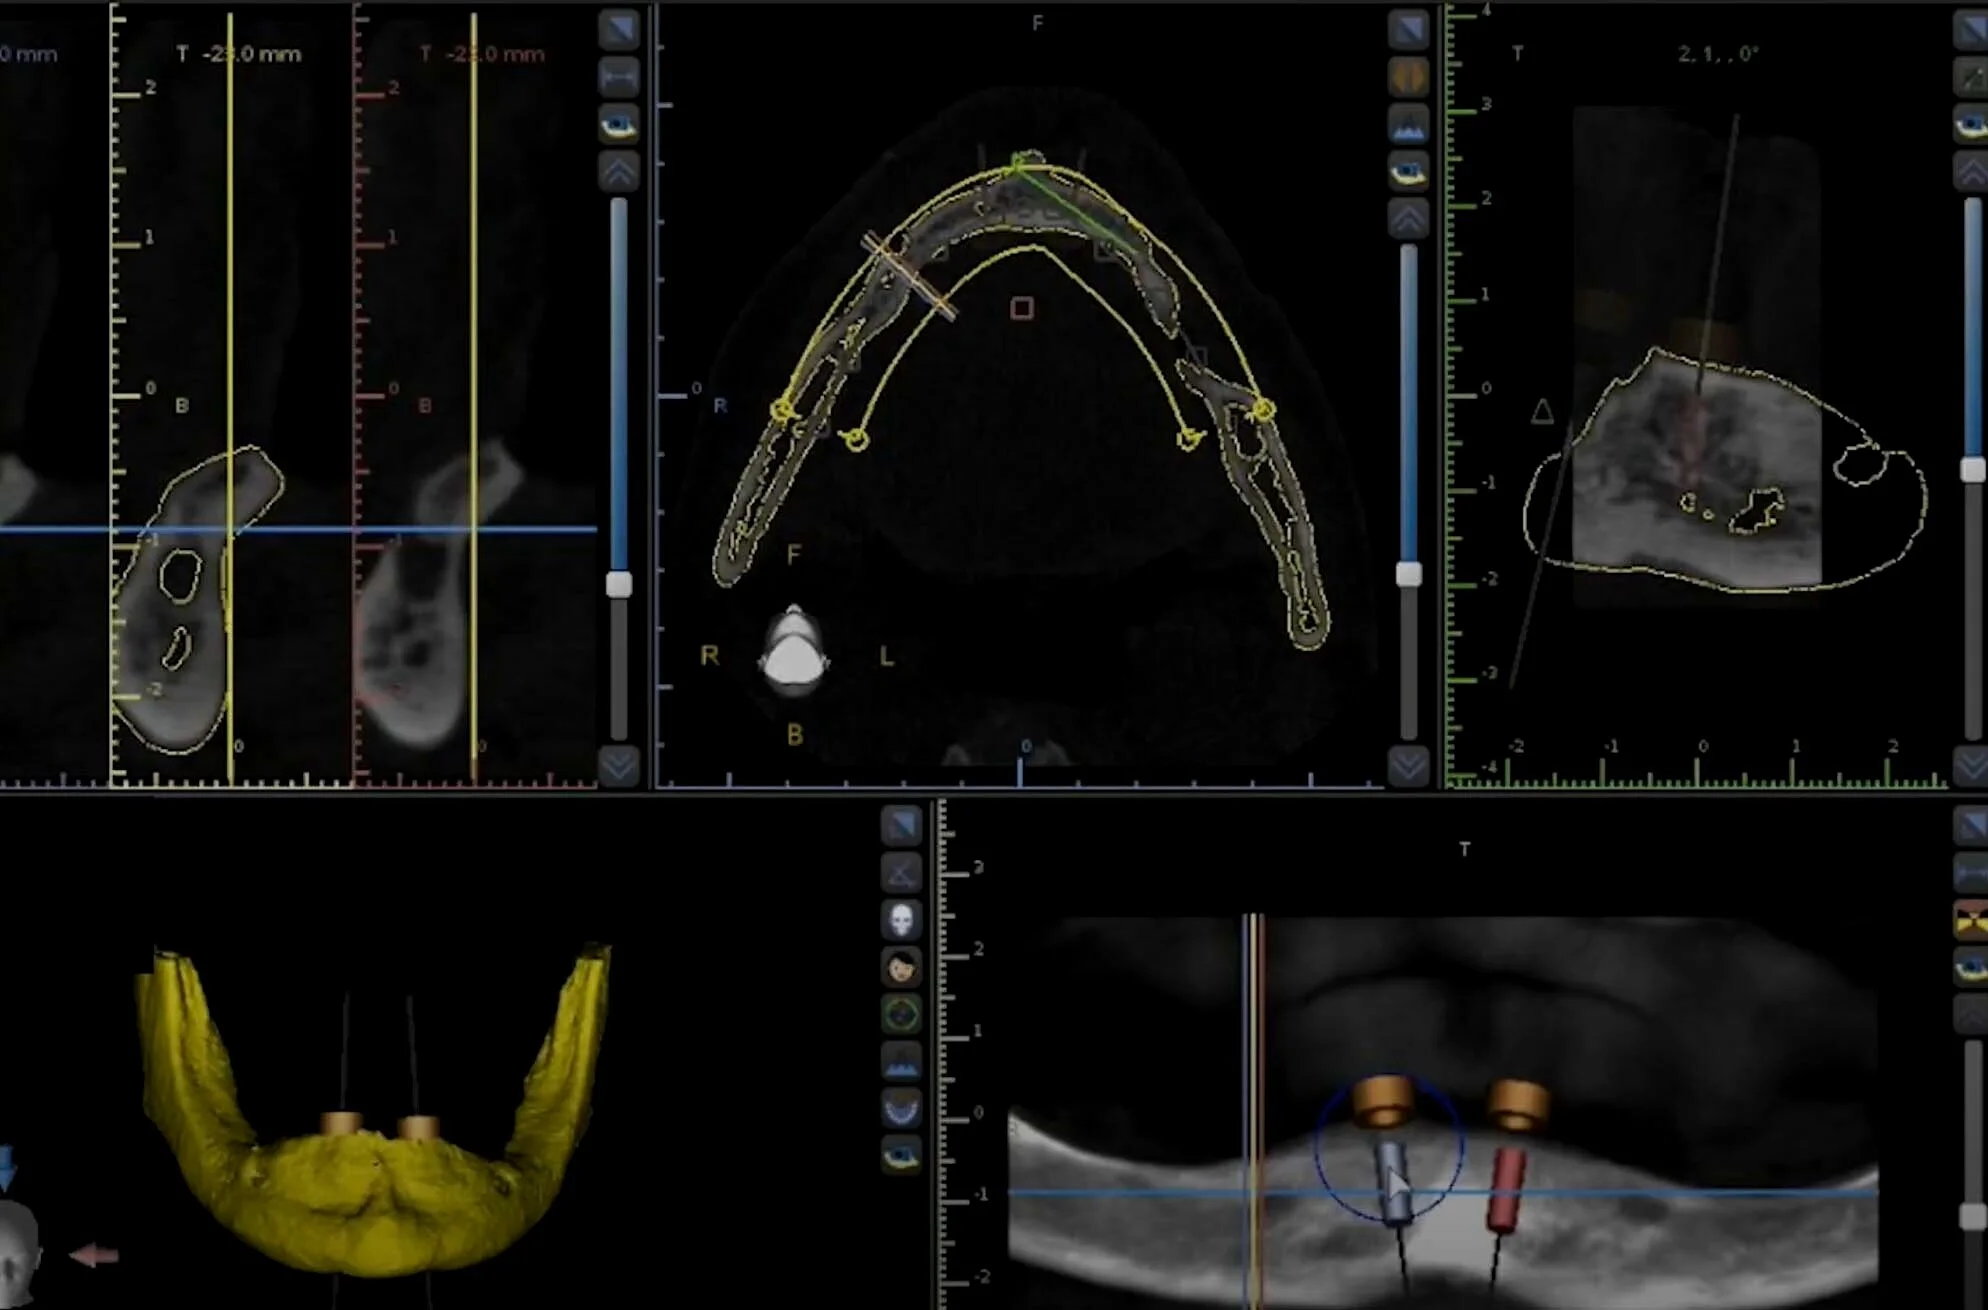This screenshot has height=1310, width=1988.
Task: Click the maximize corner icon of axial view
Action: pyautogui.click(x=1408, y=29)
